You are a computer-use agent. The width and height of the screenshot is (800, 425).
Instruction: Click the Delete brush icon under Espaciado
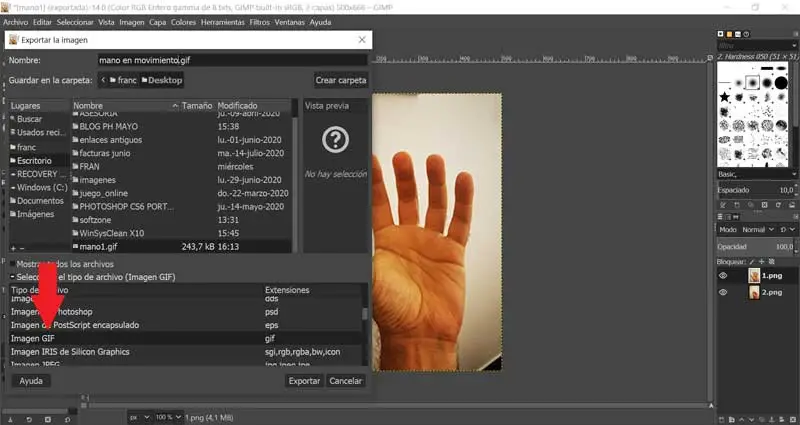click(764, 205)
